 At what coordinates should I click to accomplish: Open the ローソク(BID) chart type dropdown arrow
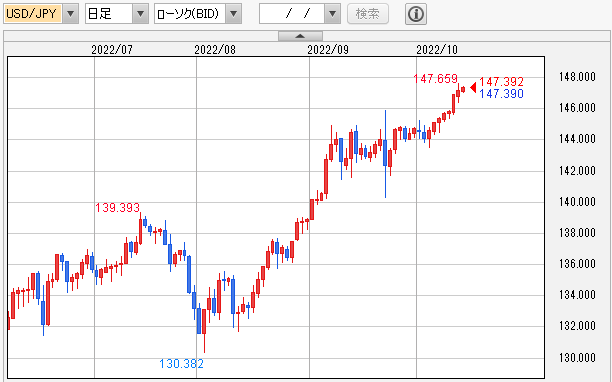pyautogui.click(x=233, y=14)
